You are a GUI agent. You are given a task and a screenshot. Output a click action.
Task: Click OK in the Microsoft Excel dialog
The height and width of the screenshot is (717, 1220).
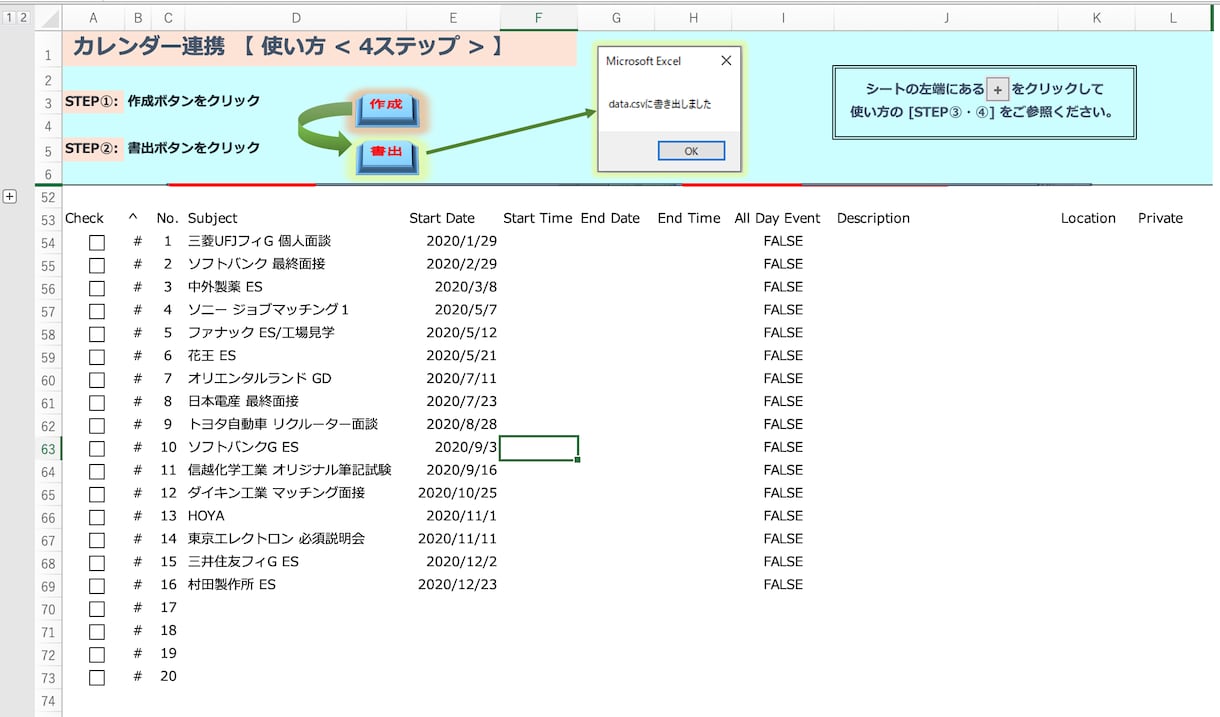[691, 151]
